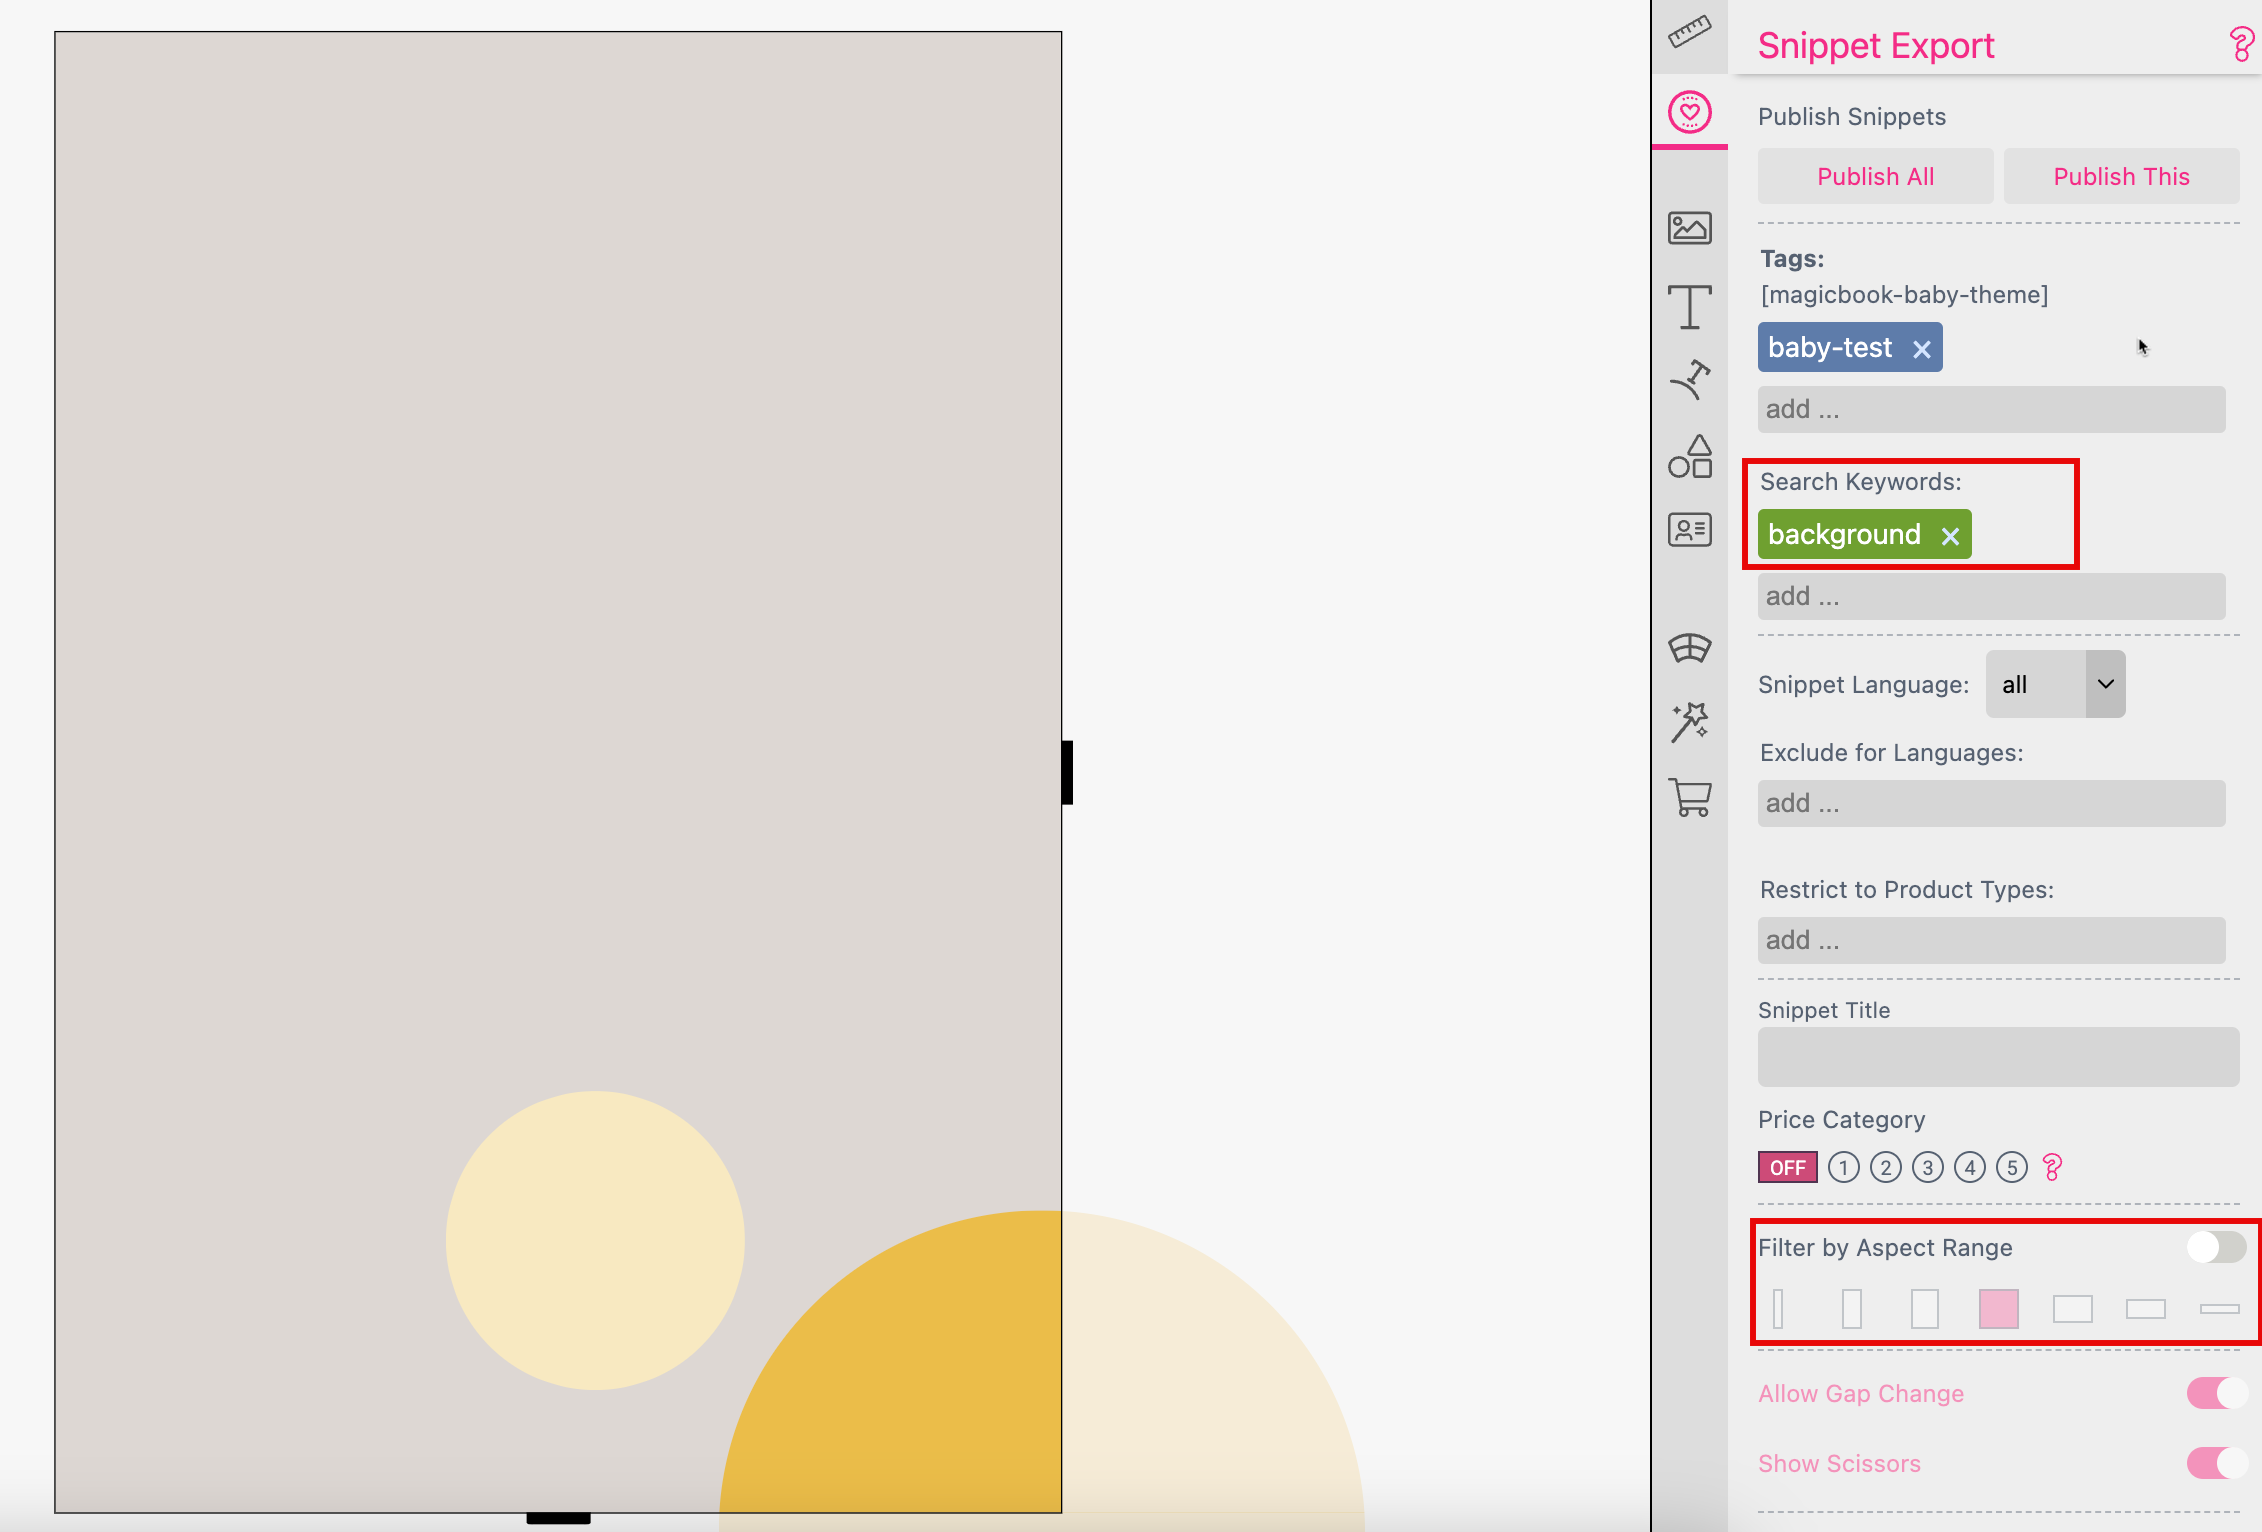The image size is (2262, 1532).
Task: Open Snippet Export help question mark
Action: [2240, 45]
